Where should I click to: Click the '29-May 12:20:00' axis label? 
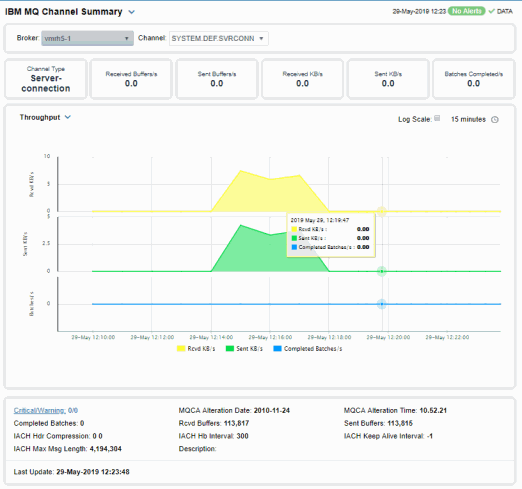(388, 337)
